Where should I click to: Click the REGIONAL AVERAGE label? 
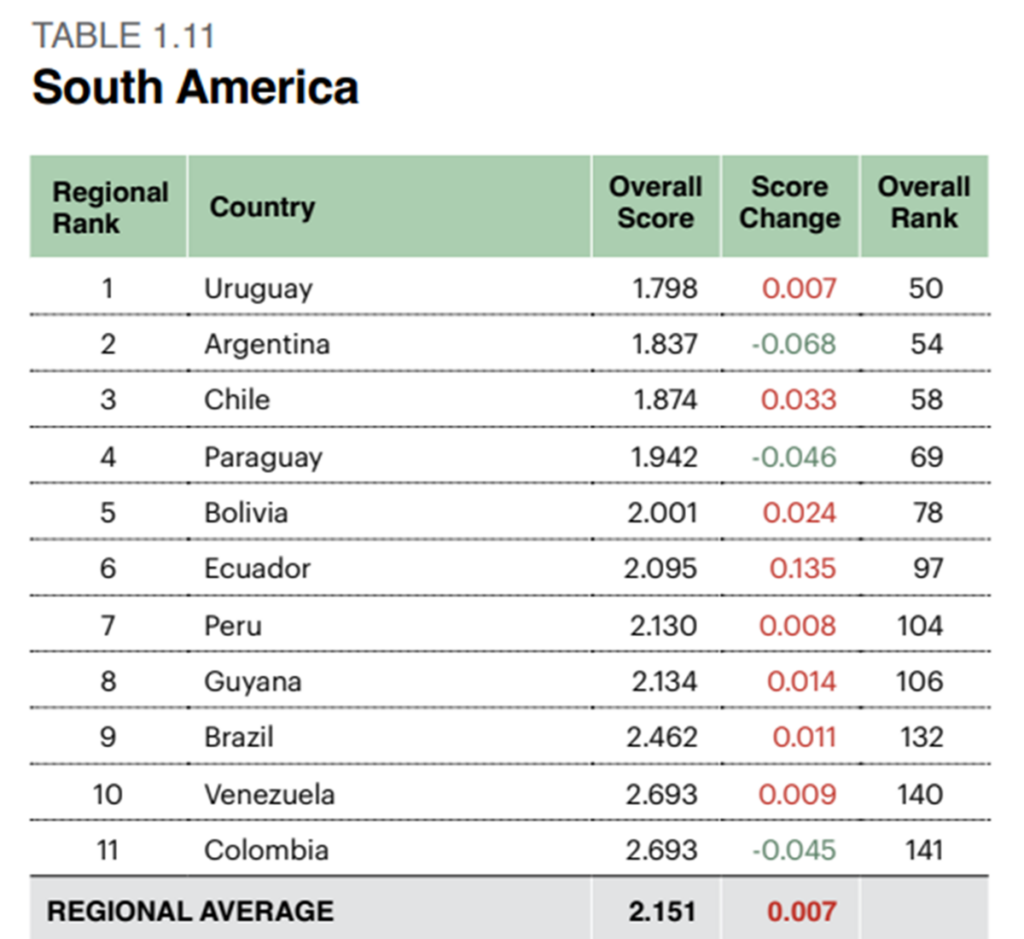pos(190,911)
